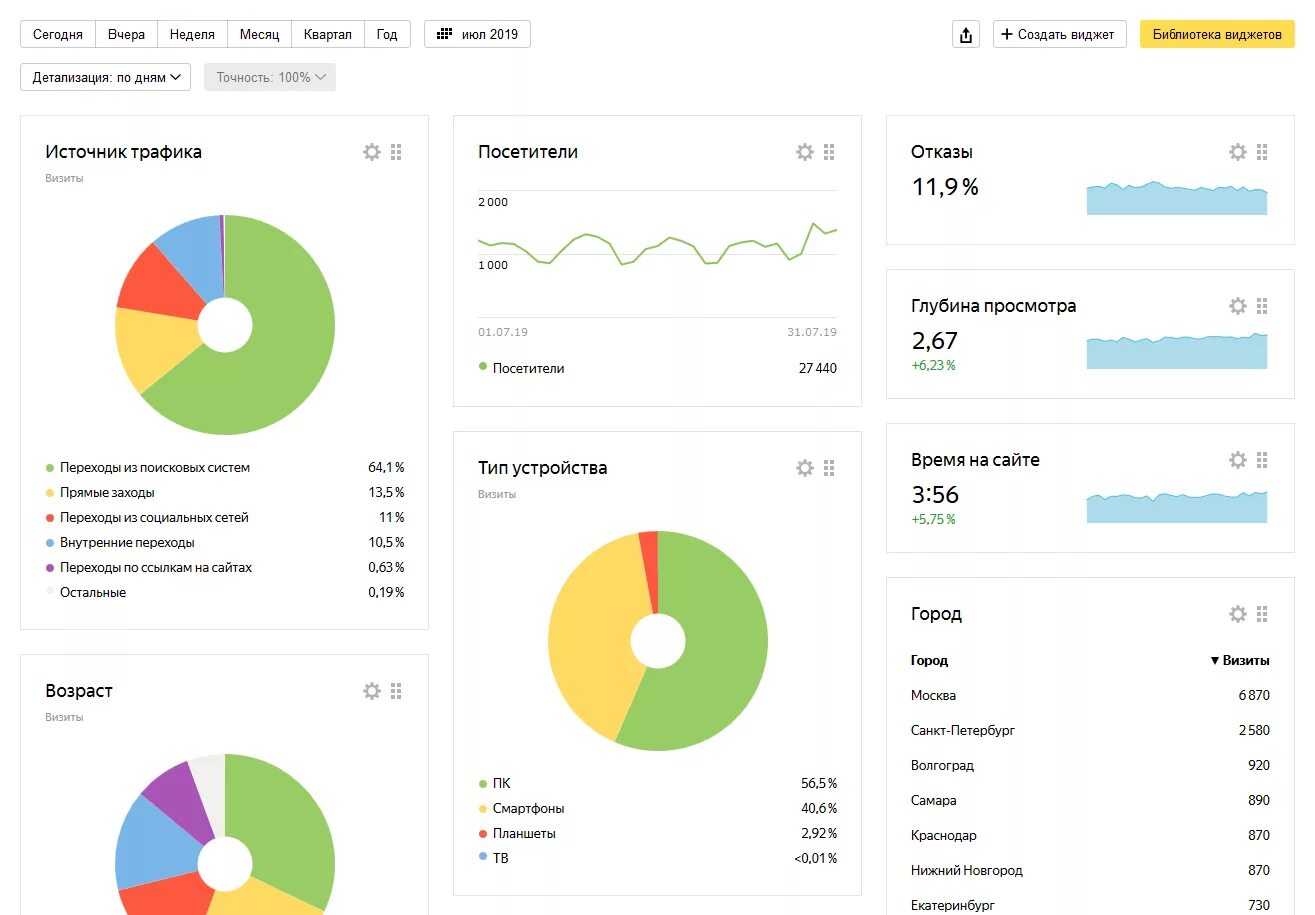Viewport: 1315px width, 915px height.
Task: Open settings gear of Время на сайте widget
Action: (x=1238, y=460)
